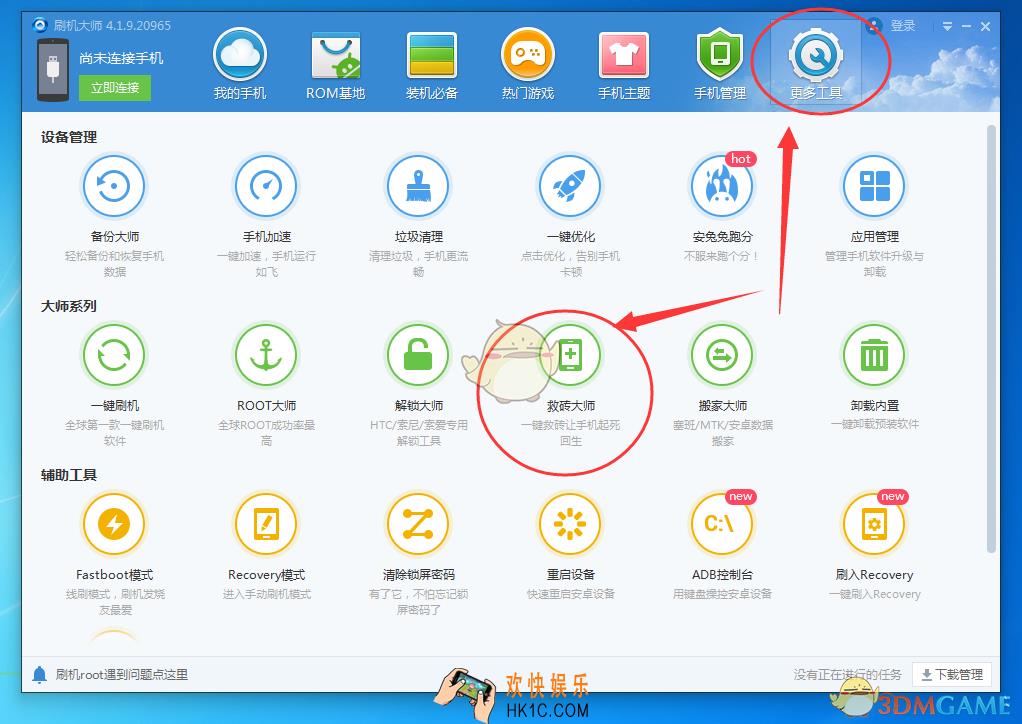Screen dimensions: 1022x724
Task: Click the 辅助工具 section heading
Action: point(68,475)
